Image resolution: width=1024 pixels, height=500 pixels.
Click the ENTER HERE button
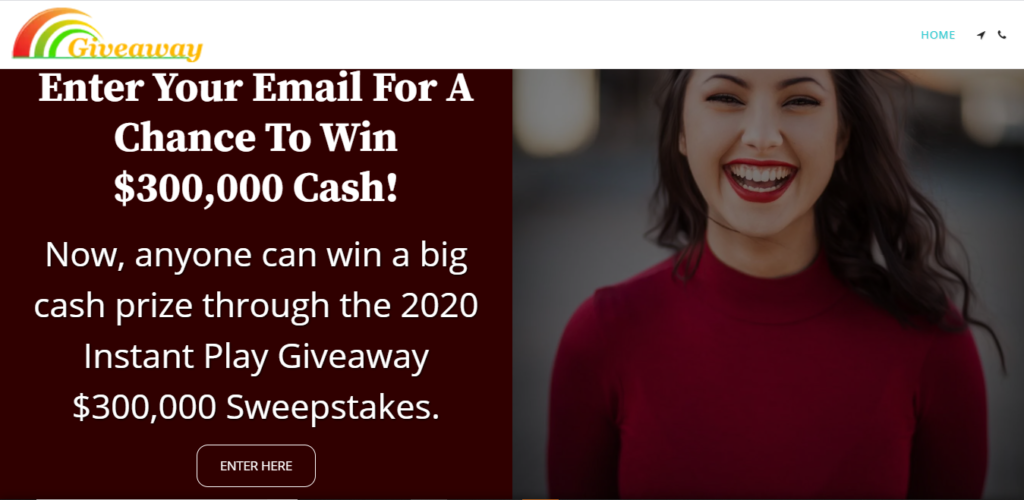click(x=256, y=465)
